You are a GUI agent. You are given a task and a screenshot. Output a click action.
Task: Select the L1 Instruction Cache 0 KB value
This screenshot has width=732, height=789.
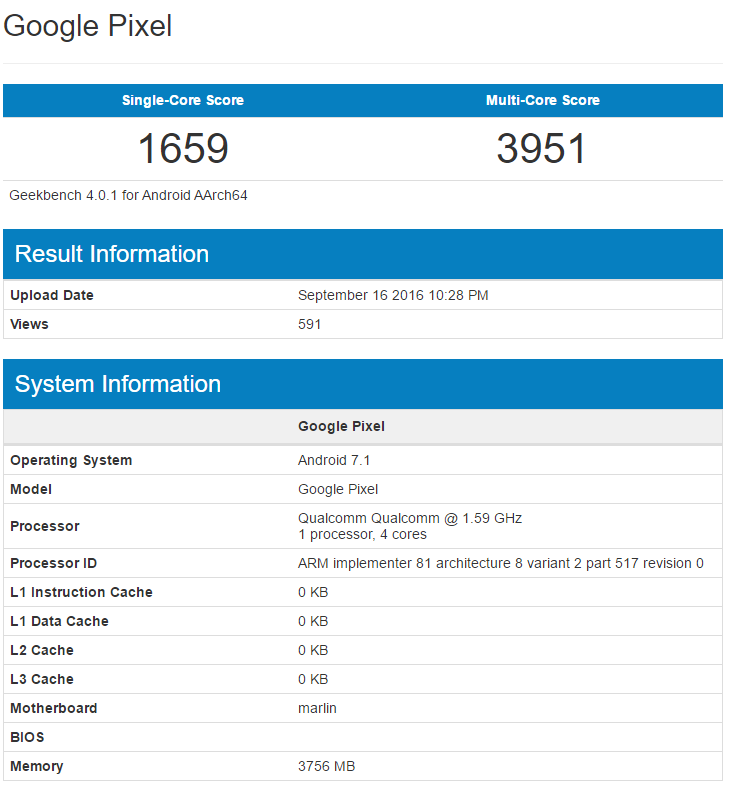pos(313,592)
